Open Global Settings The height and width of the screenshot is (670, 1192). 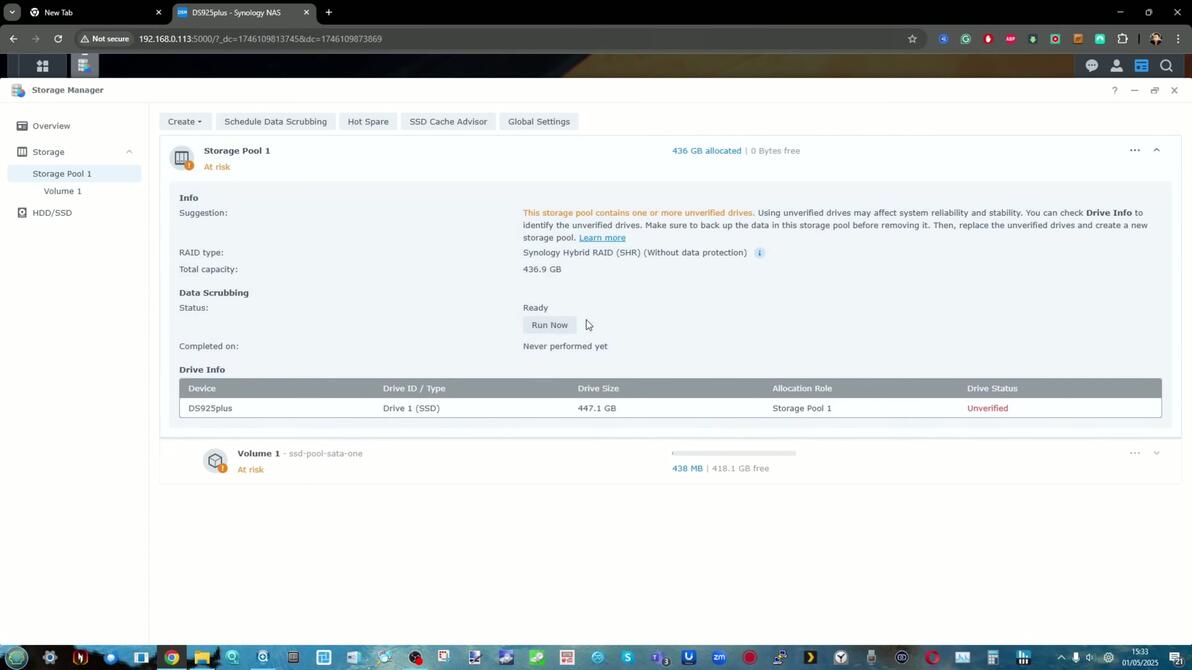[538, 122]
